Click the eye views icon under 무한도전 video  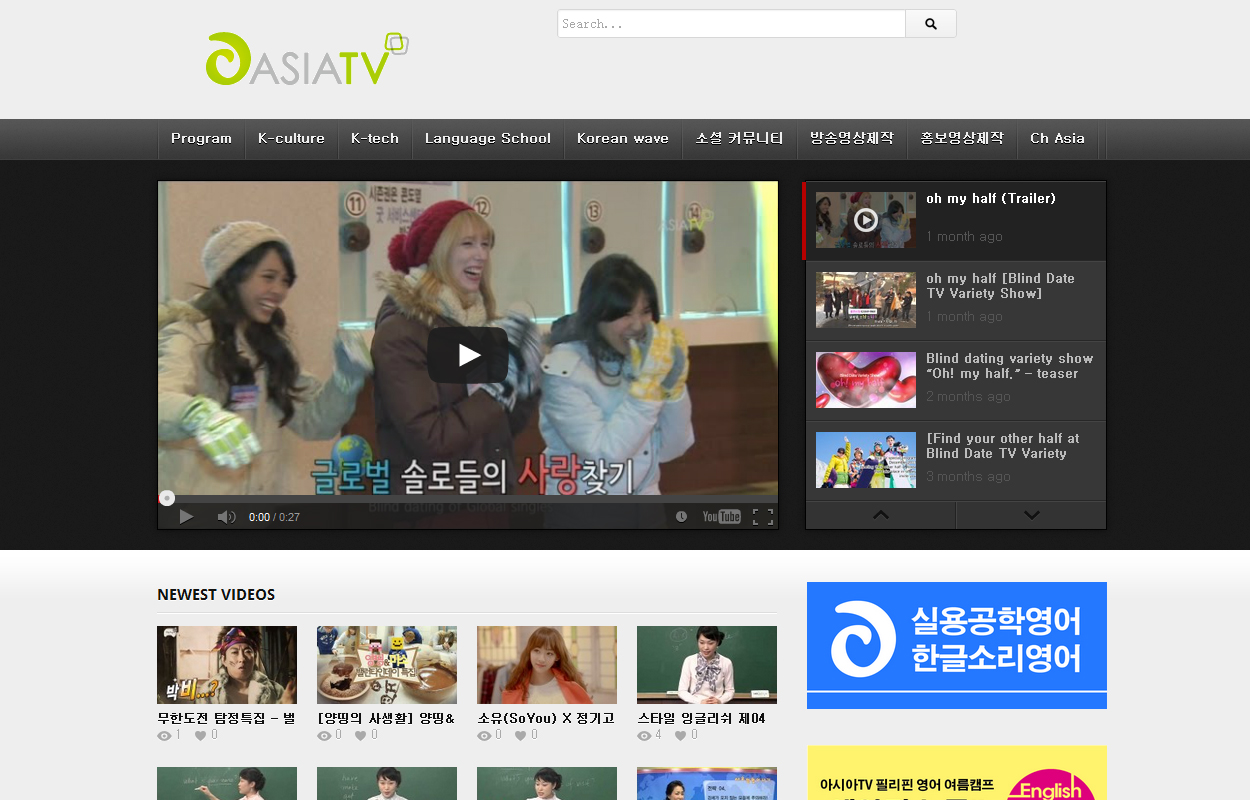[164, 736]
